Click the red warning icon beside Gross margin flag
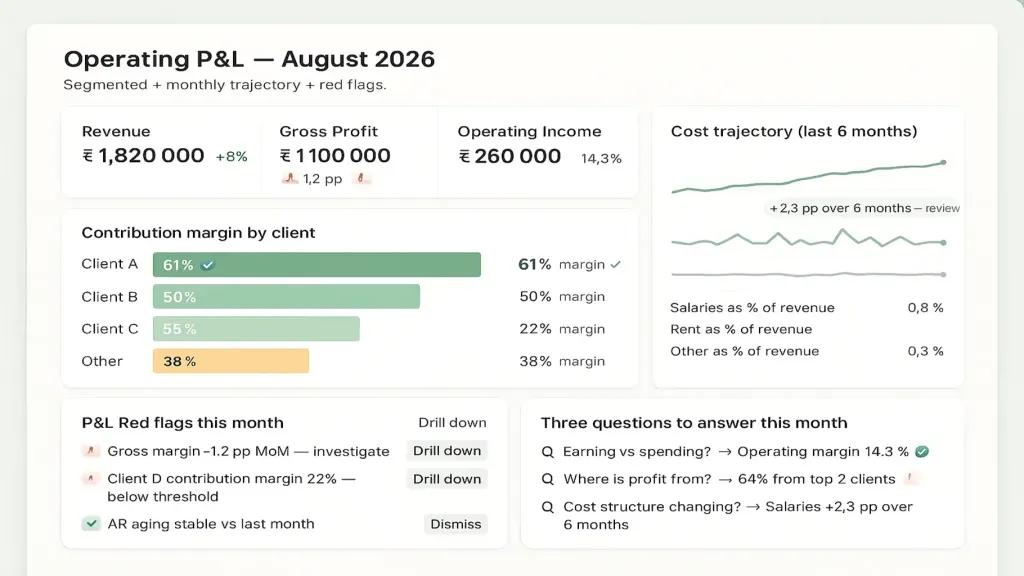 point(90,451)
